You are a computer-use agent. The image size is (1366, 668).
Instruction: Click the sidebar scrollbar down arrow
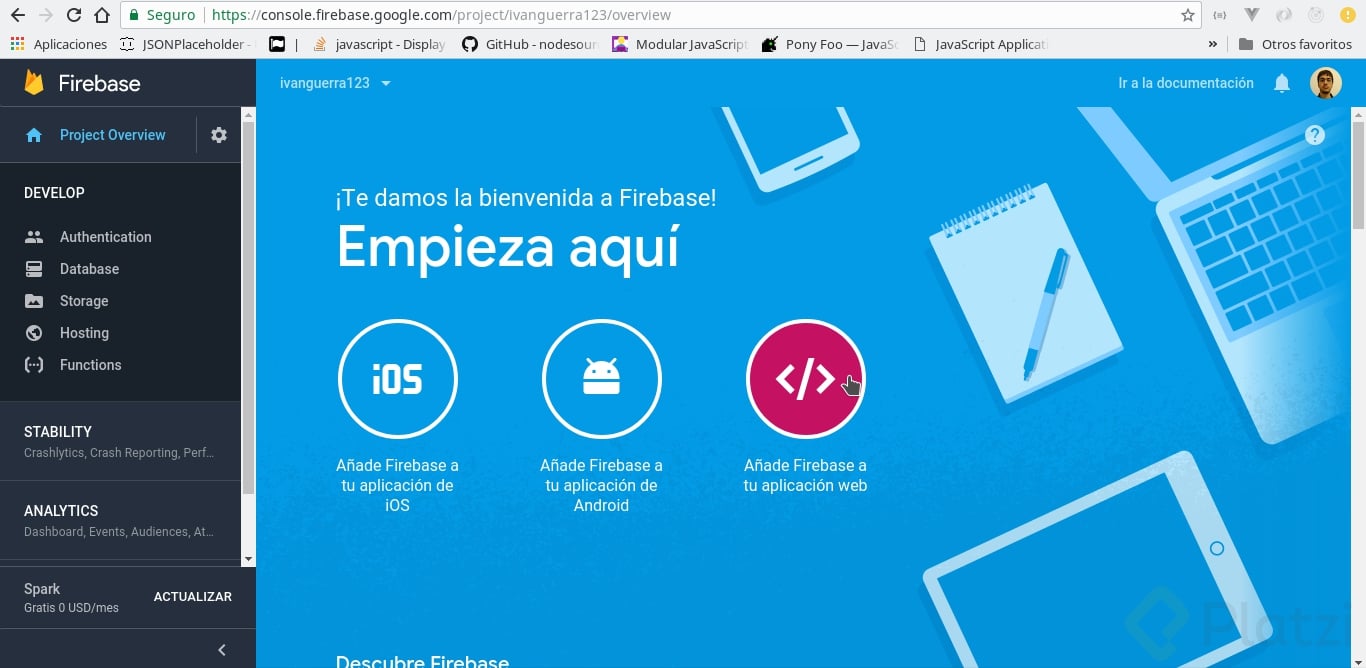[x=248, y=559]
